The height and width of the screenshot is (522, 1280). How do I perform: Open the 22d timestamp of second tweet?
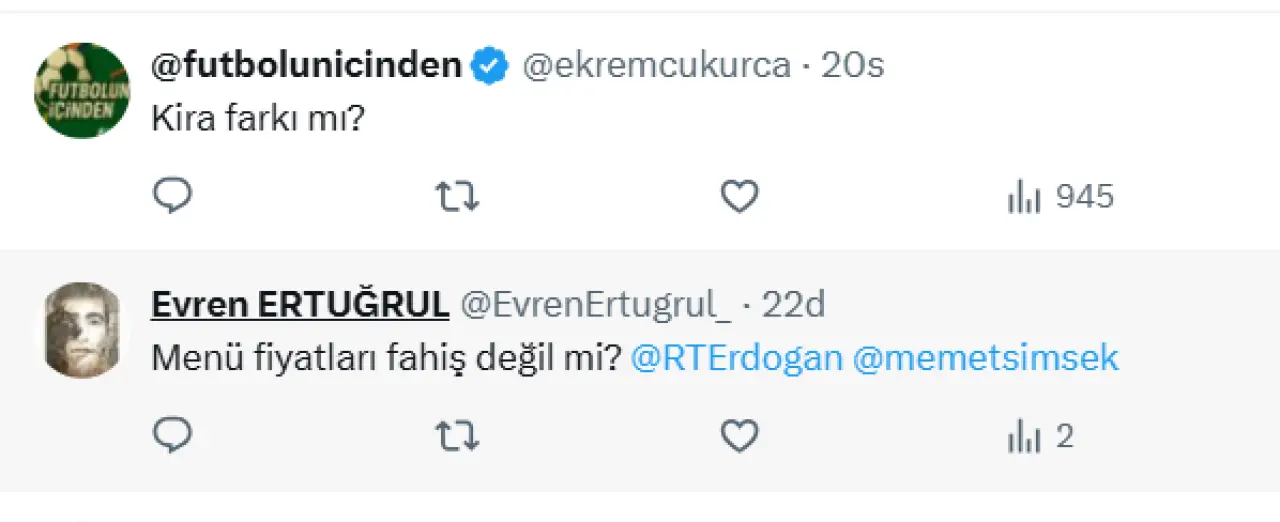coord(794,305)
